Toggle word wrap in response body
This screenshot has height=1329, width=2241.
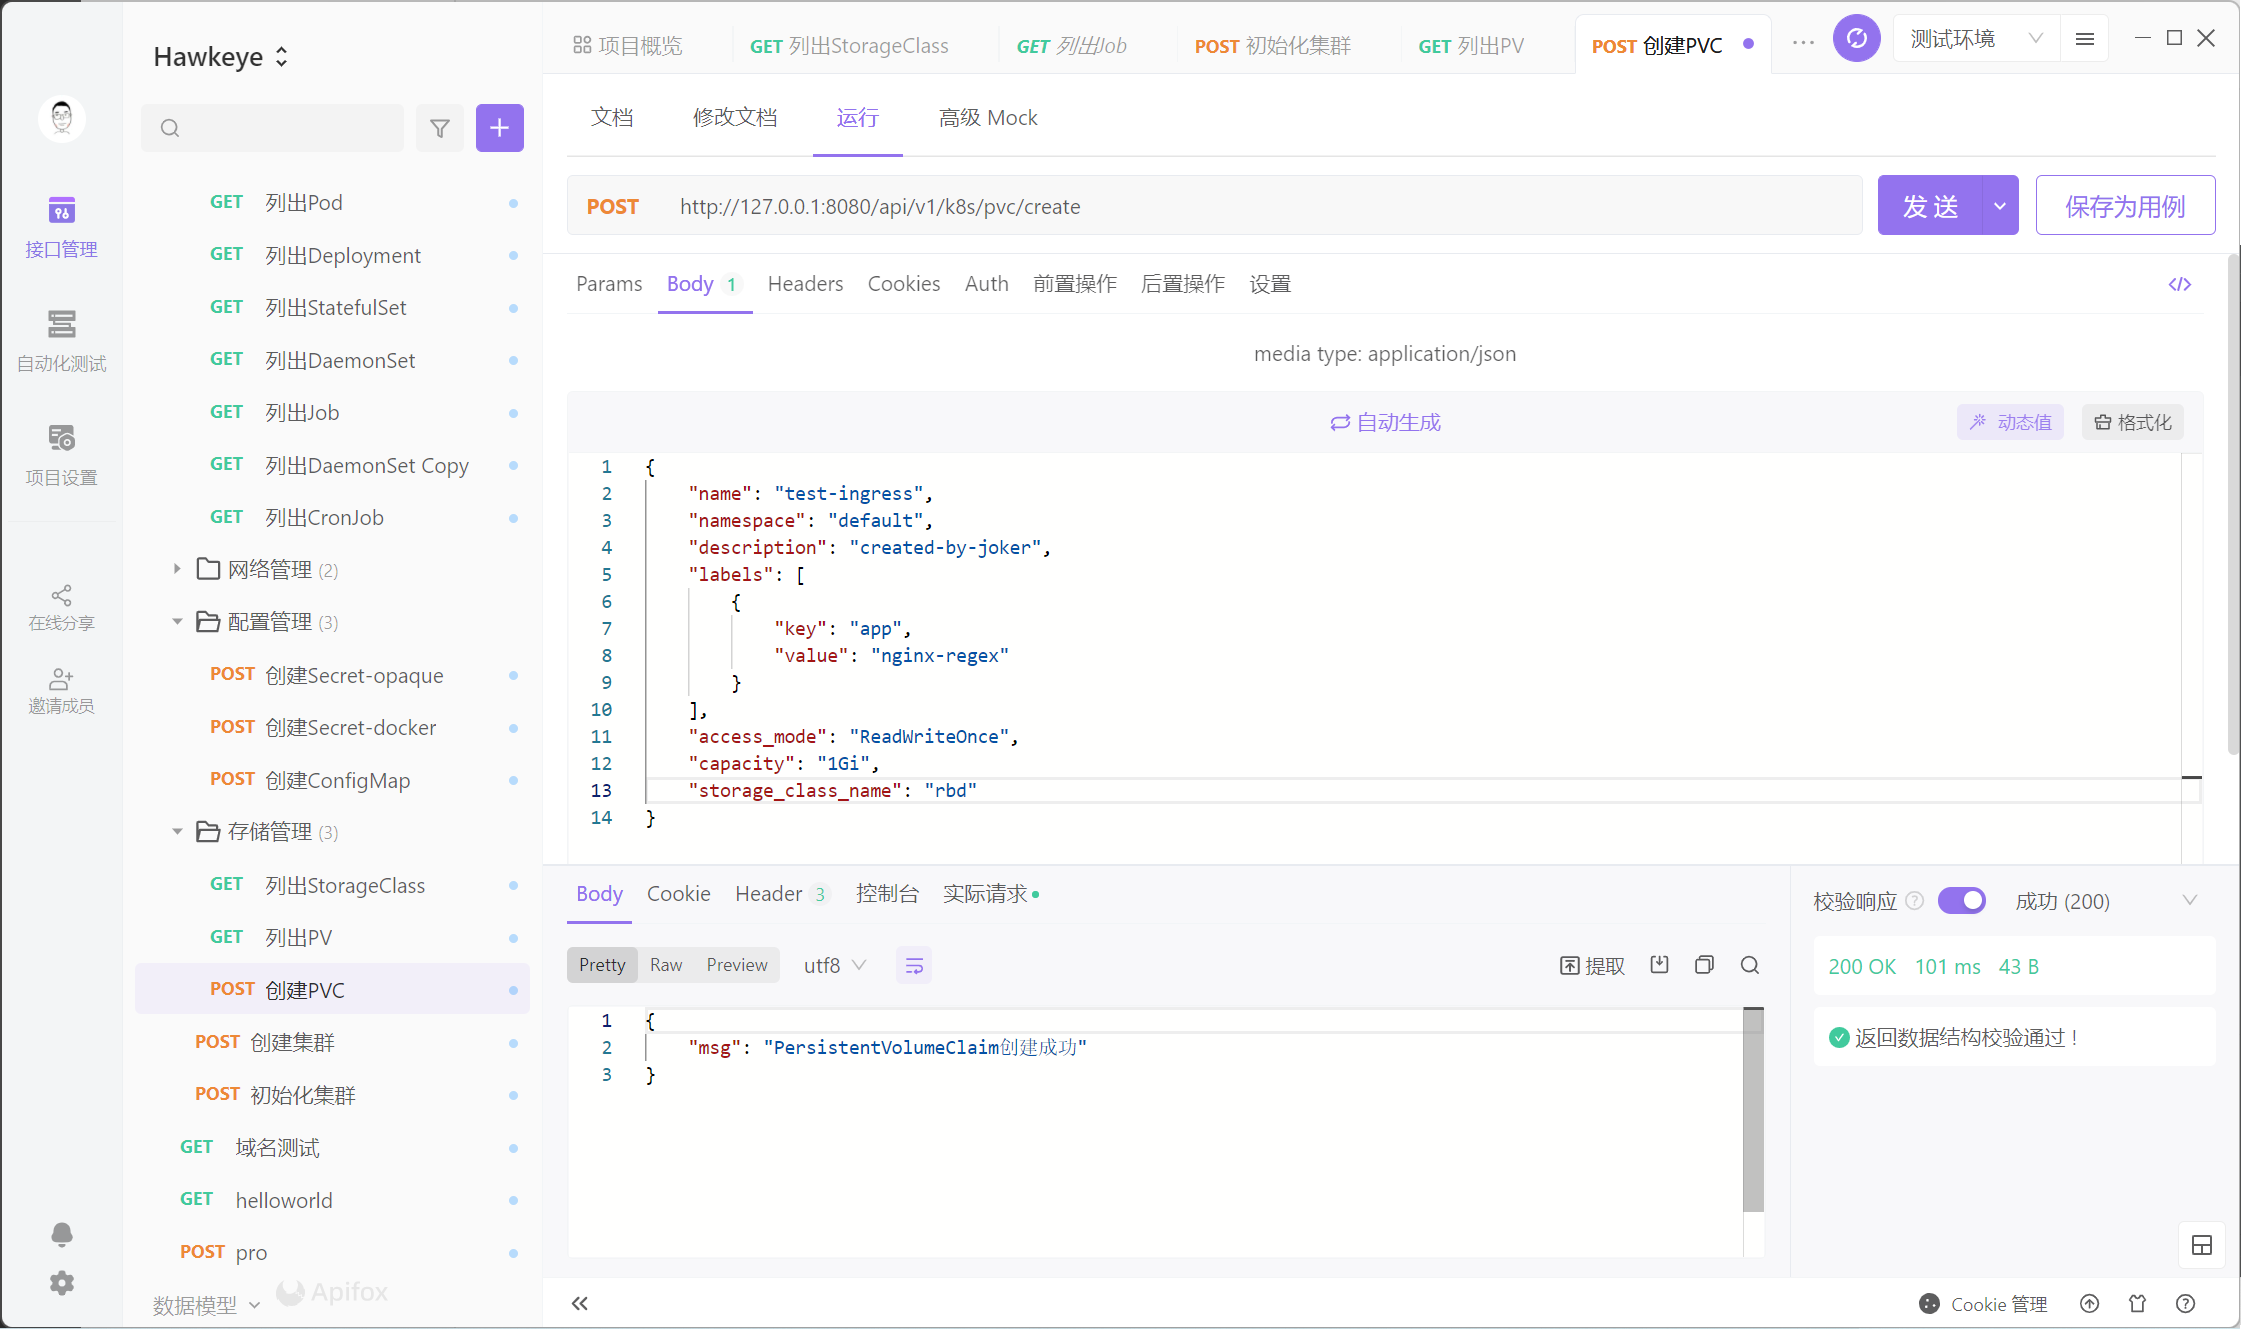[x=914, y=965]
